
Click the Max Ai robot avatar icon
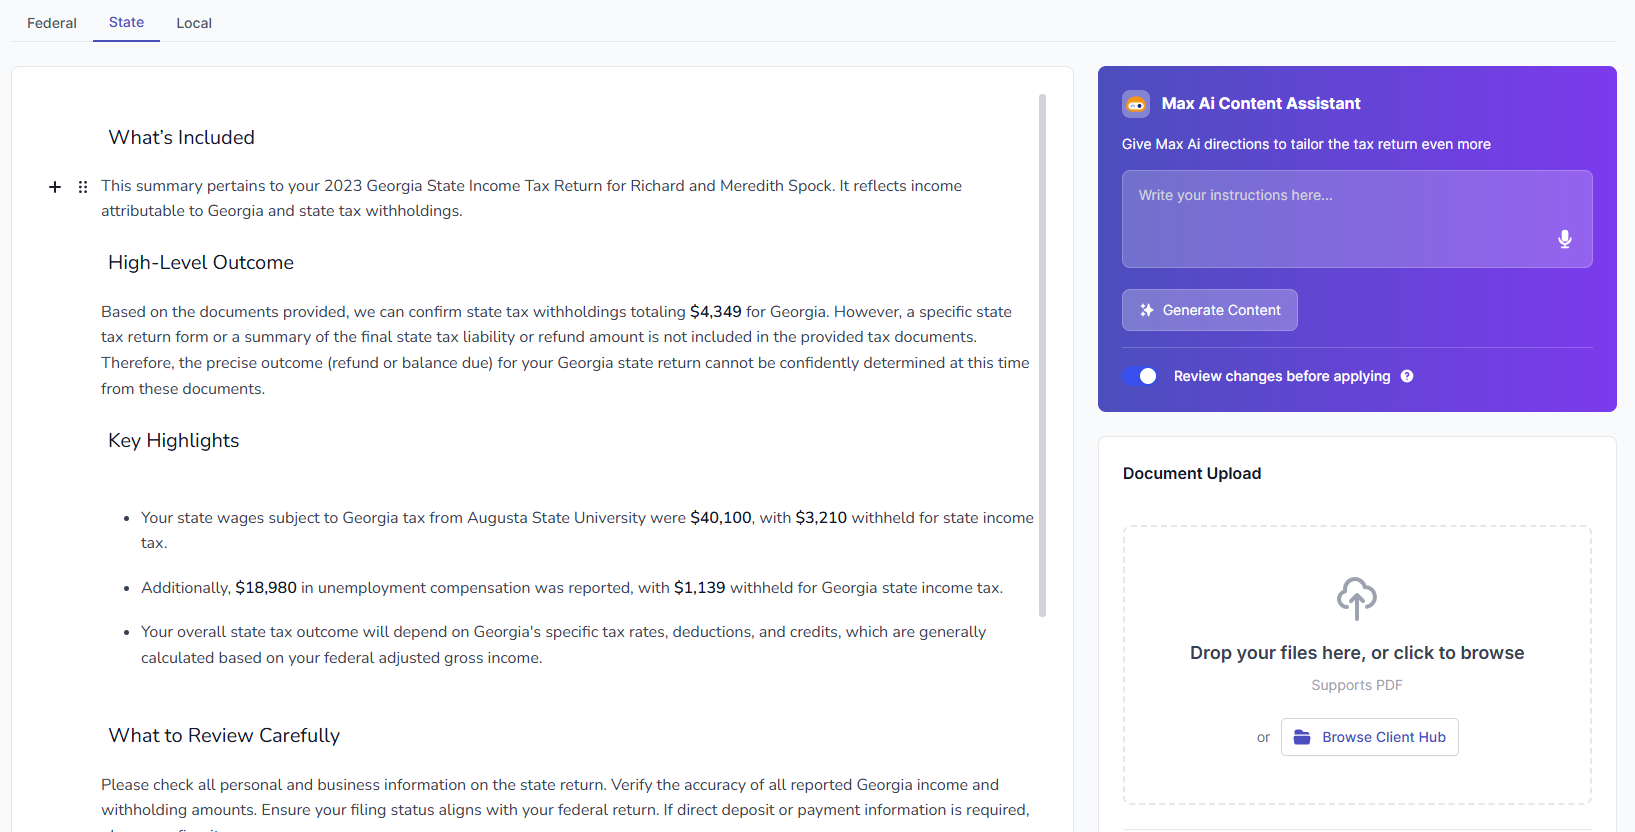[1136, 104]
